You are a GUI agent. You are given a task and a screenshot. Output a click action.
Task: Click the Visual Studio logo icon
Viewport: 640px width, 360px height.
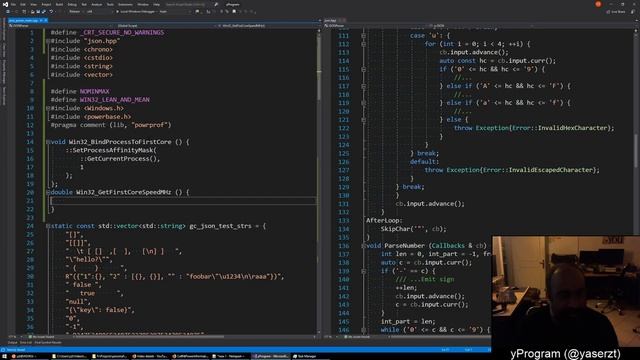coord(5,4)
